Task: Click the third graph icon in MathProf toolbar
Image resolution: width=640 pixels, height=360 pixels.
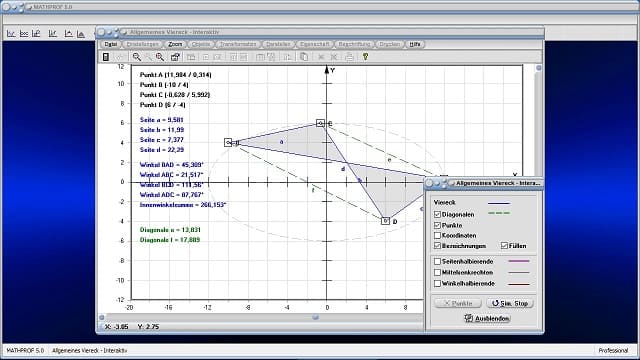Action: pos(36,34)
